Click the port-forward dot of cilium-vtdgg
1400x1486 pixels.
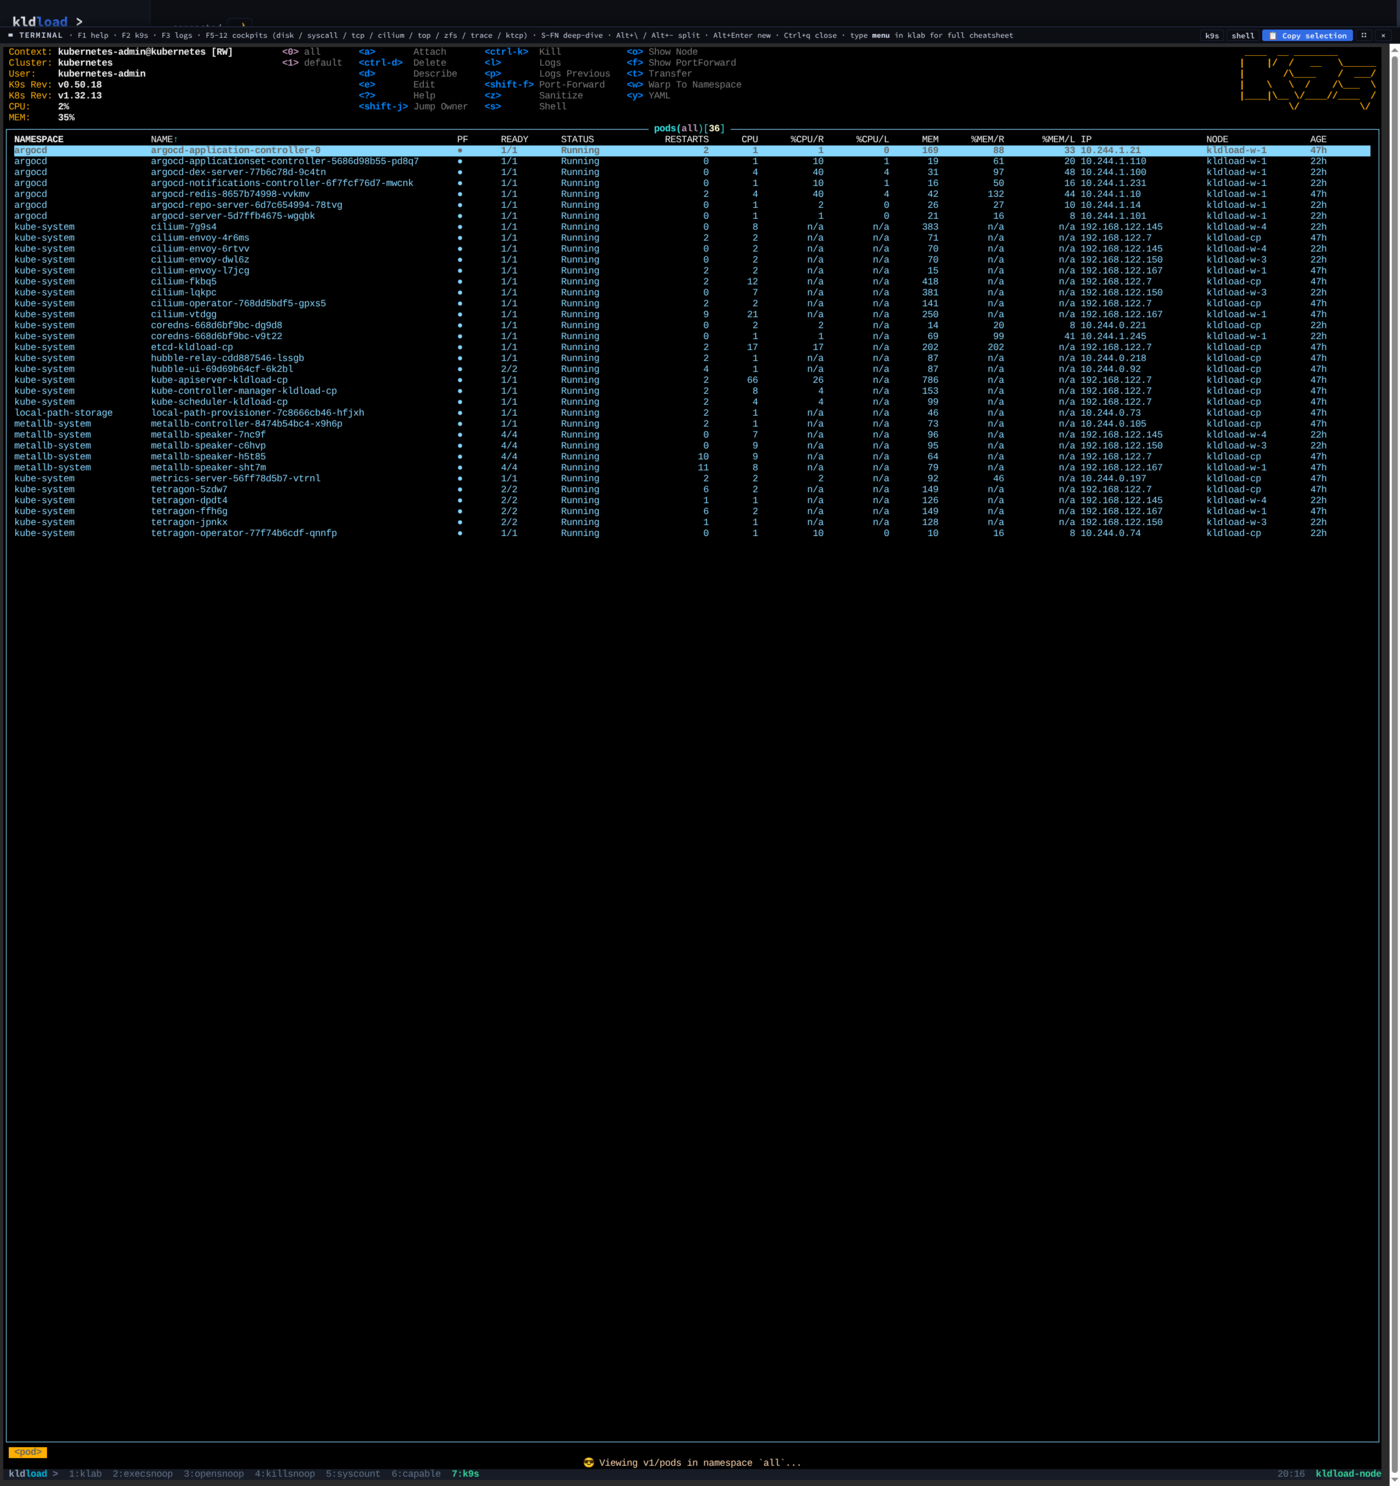460,314
